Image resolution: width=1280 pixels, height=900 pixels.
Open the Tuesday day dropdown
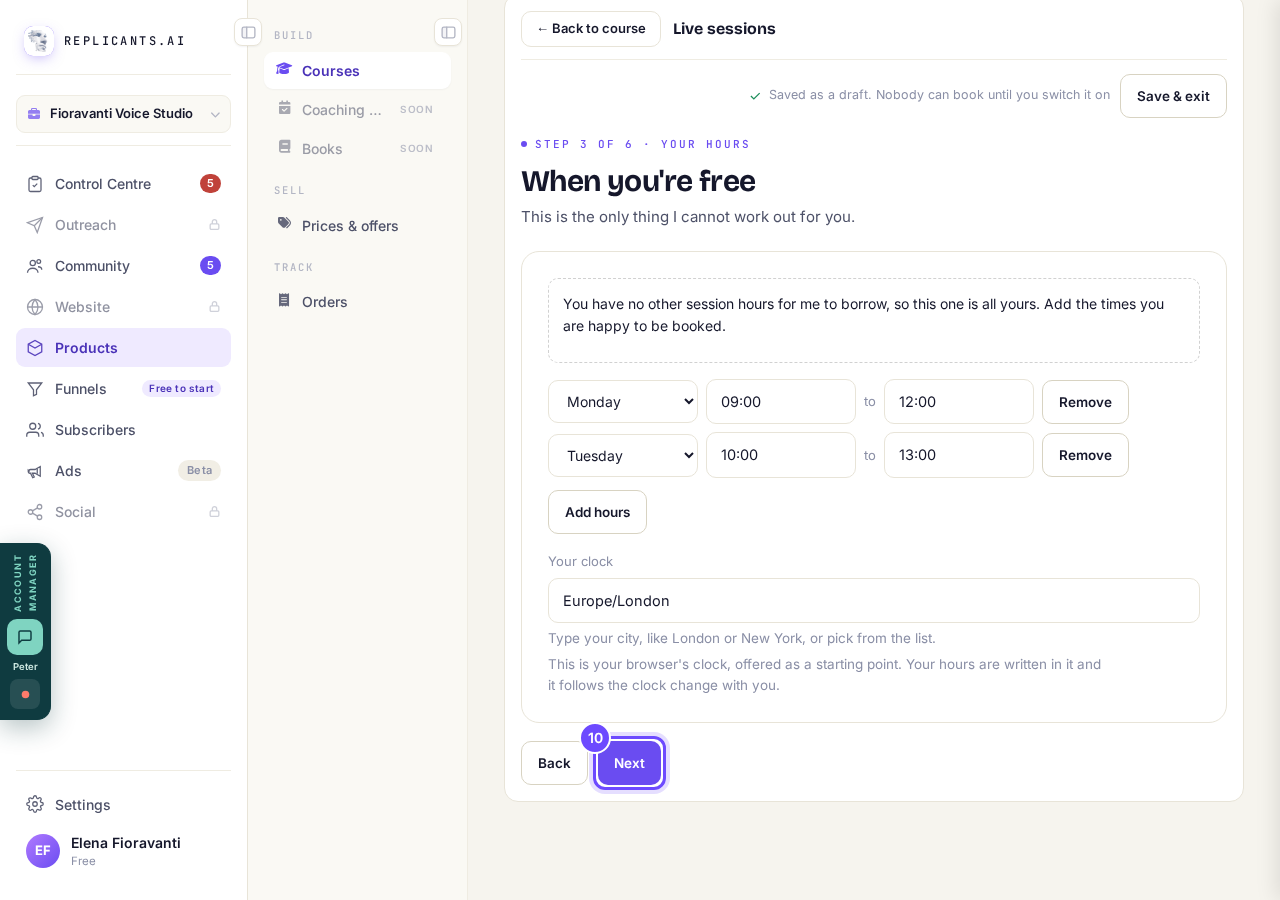[x=623, y=455]
